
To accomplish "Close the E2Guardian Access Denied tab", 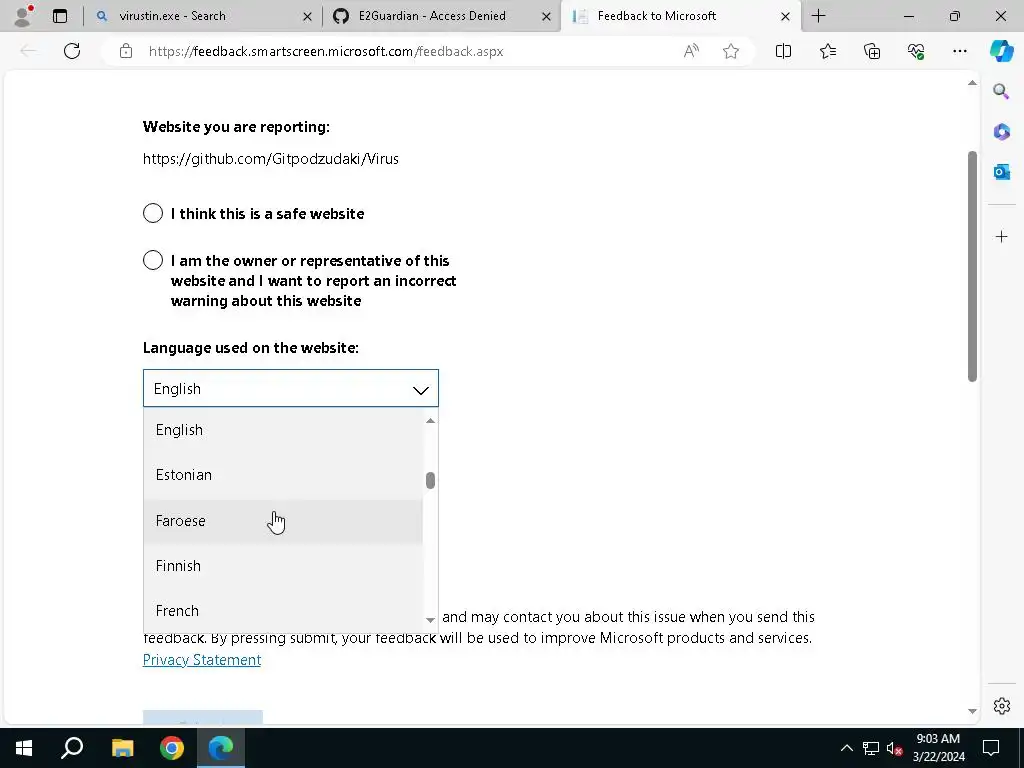I will pyautogui.click(x=546, y=16).
